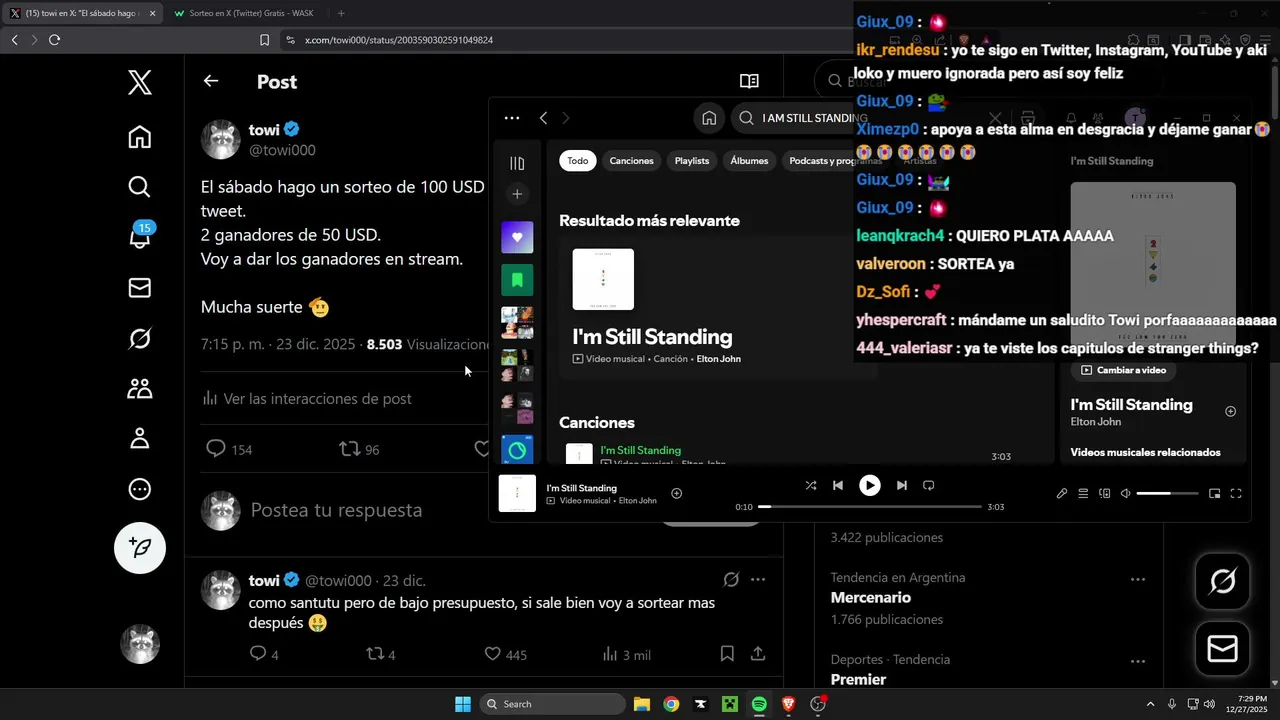Bookmark towi's reply tweet
Image resolution: width=1280 pixels, height=720 pixels.
click(x=727, y=654)
